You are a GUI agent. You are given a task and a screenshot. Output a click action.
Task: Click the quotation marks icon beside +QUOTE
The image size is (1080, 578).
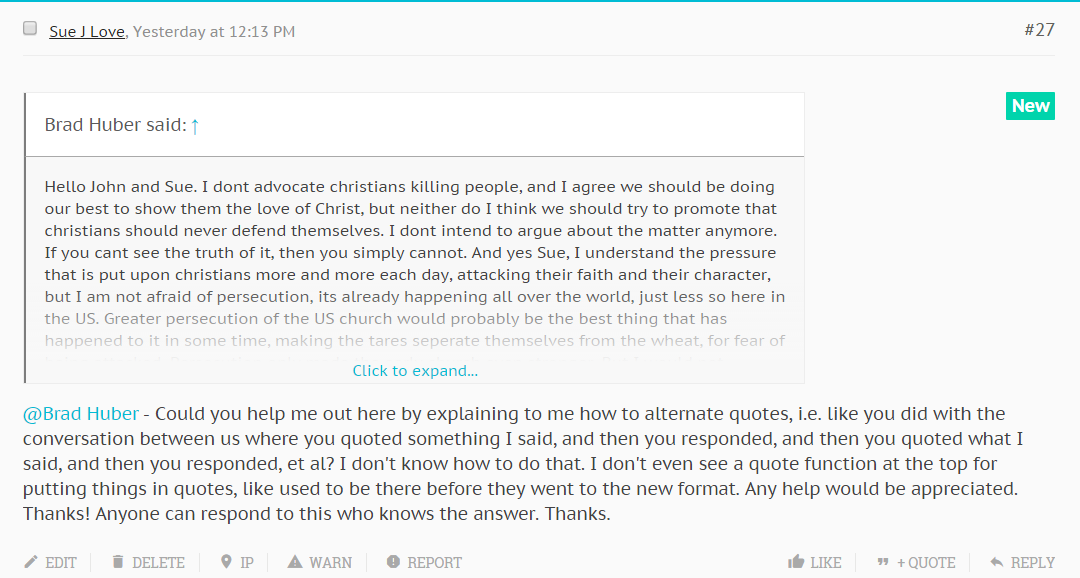pos(883,562)
